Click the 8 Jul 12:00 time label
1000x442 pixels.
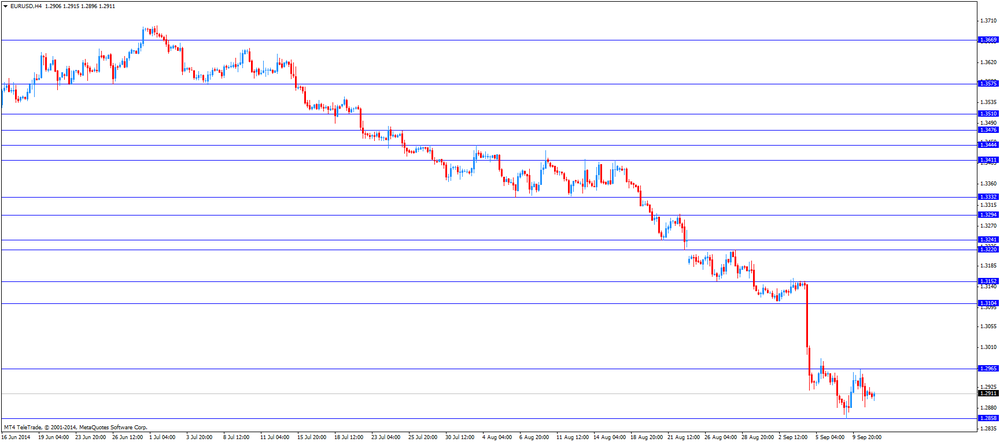click(238, 438)
